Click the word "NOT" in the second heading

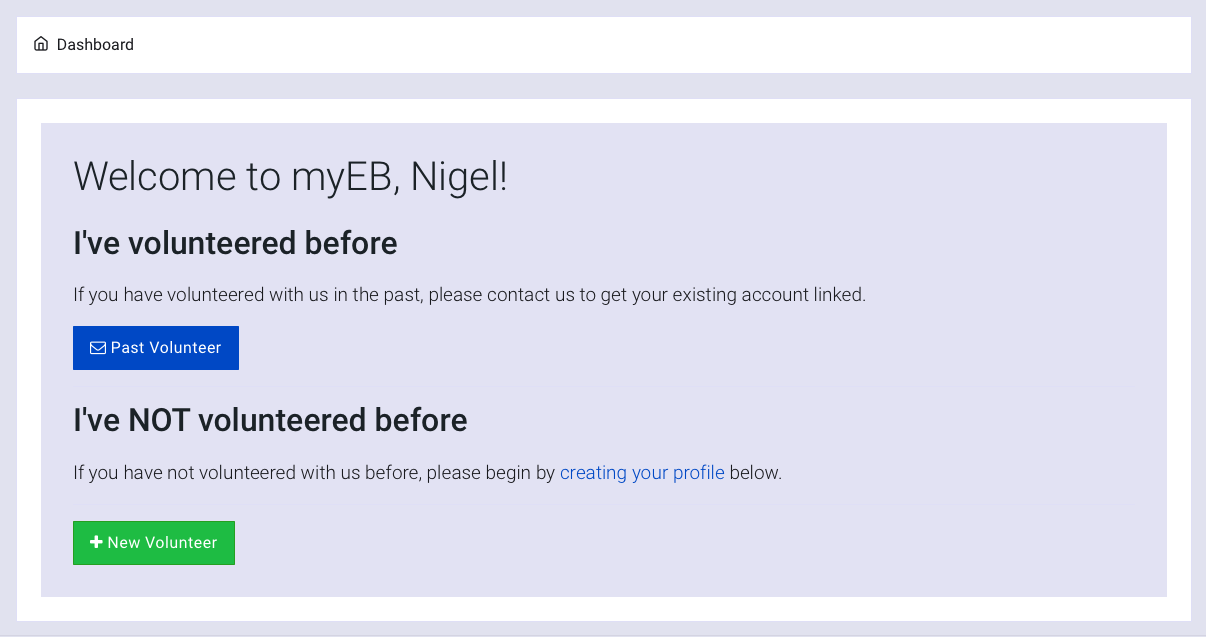click(159, 420)
